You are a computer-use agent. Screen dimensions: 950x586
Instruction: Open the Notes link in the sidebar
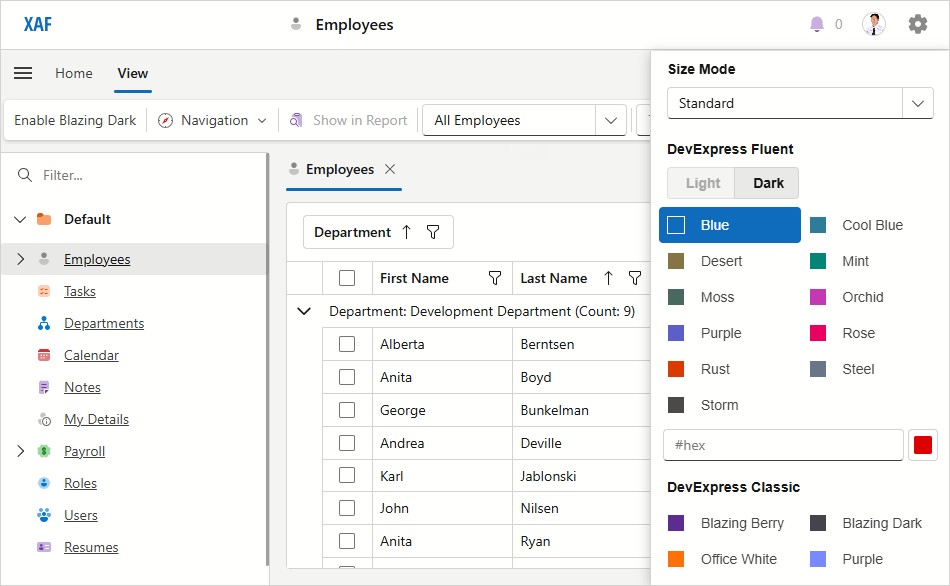click(82, 387)
